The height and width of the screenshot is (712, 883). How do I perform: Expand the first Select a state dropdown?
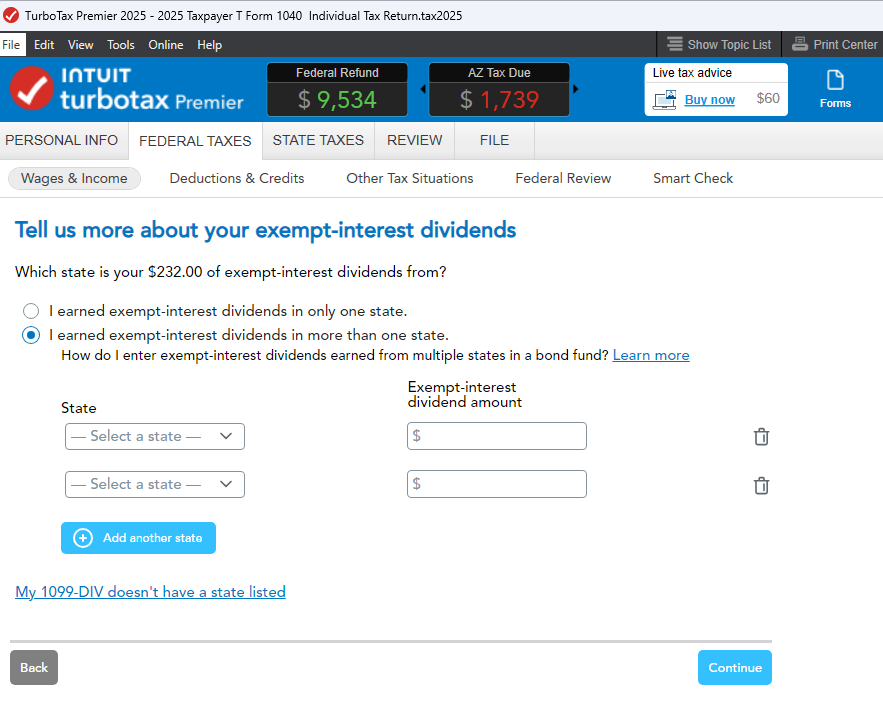coord(155,437)
